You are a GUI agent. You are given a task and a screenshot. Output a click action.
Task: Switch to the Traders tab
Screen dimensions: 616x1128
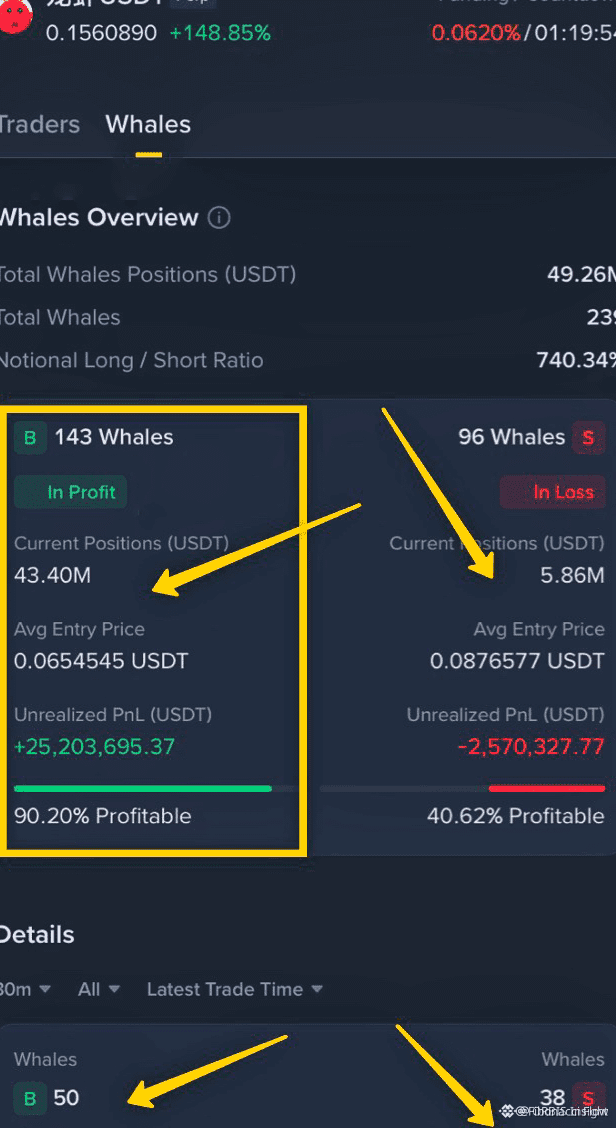pyautogui.click(x=39, y=124)
